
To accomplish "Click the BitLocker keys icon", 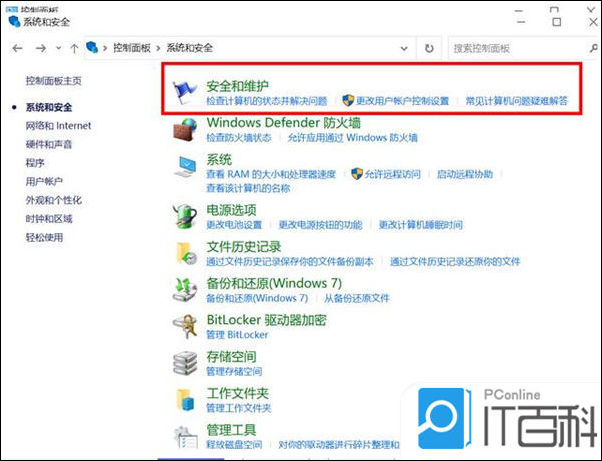I will tap(185, 326).
